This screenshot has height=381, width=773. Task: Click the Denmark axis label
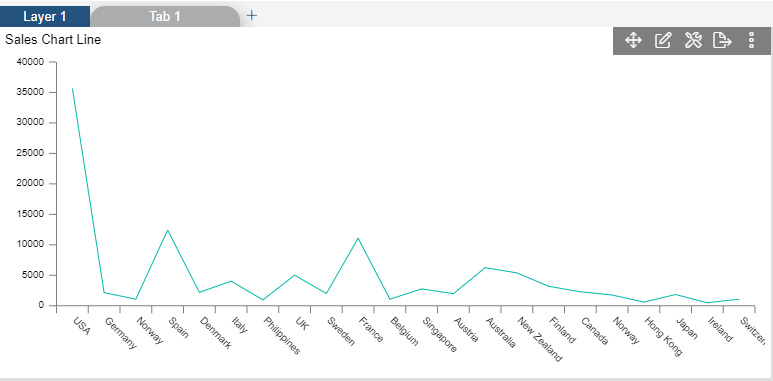pyautogui.click(x=215, y=333)
